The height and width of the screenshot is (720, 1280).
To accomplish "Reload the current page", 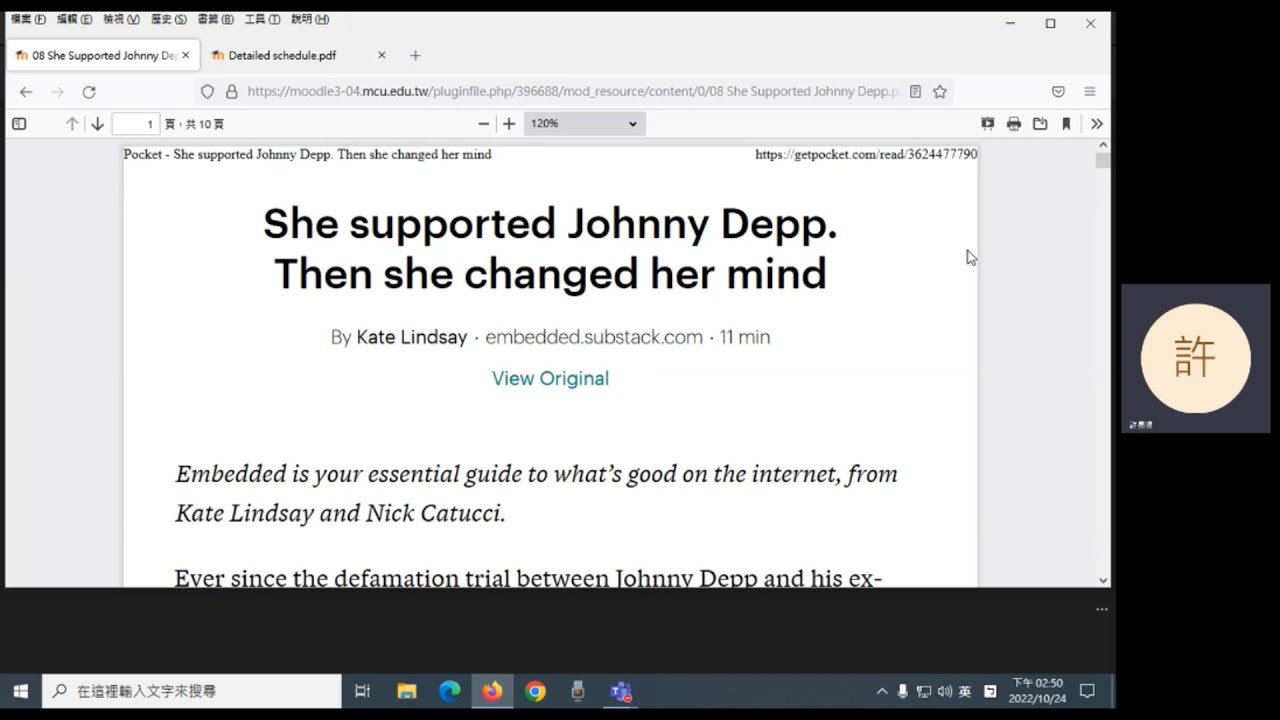I will [x=89, y=92].
